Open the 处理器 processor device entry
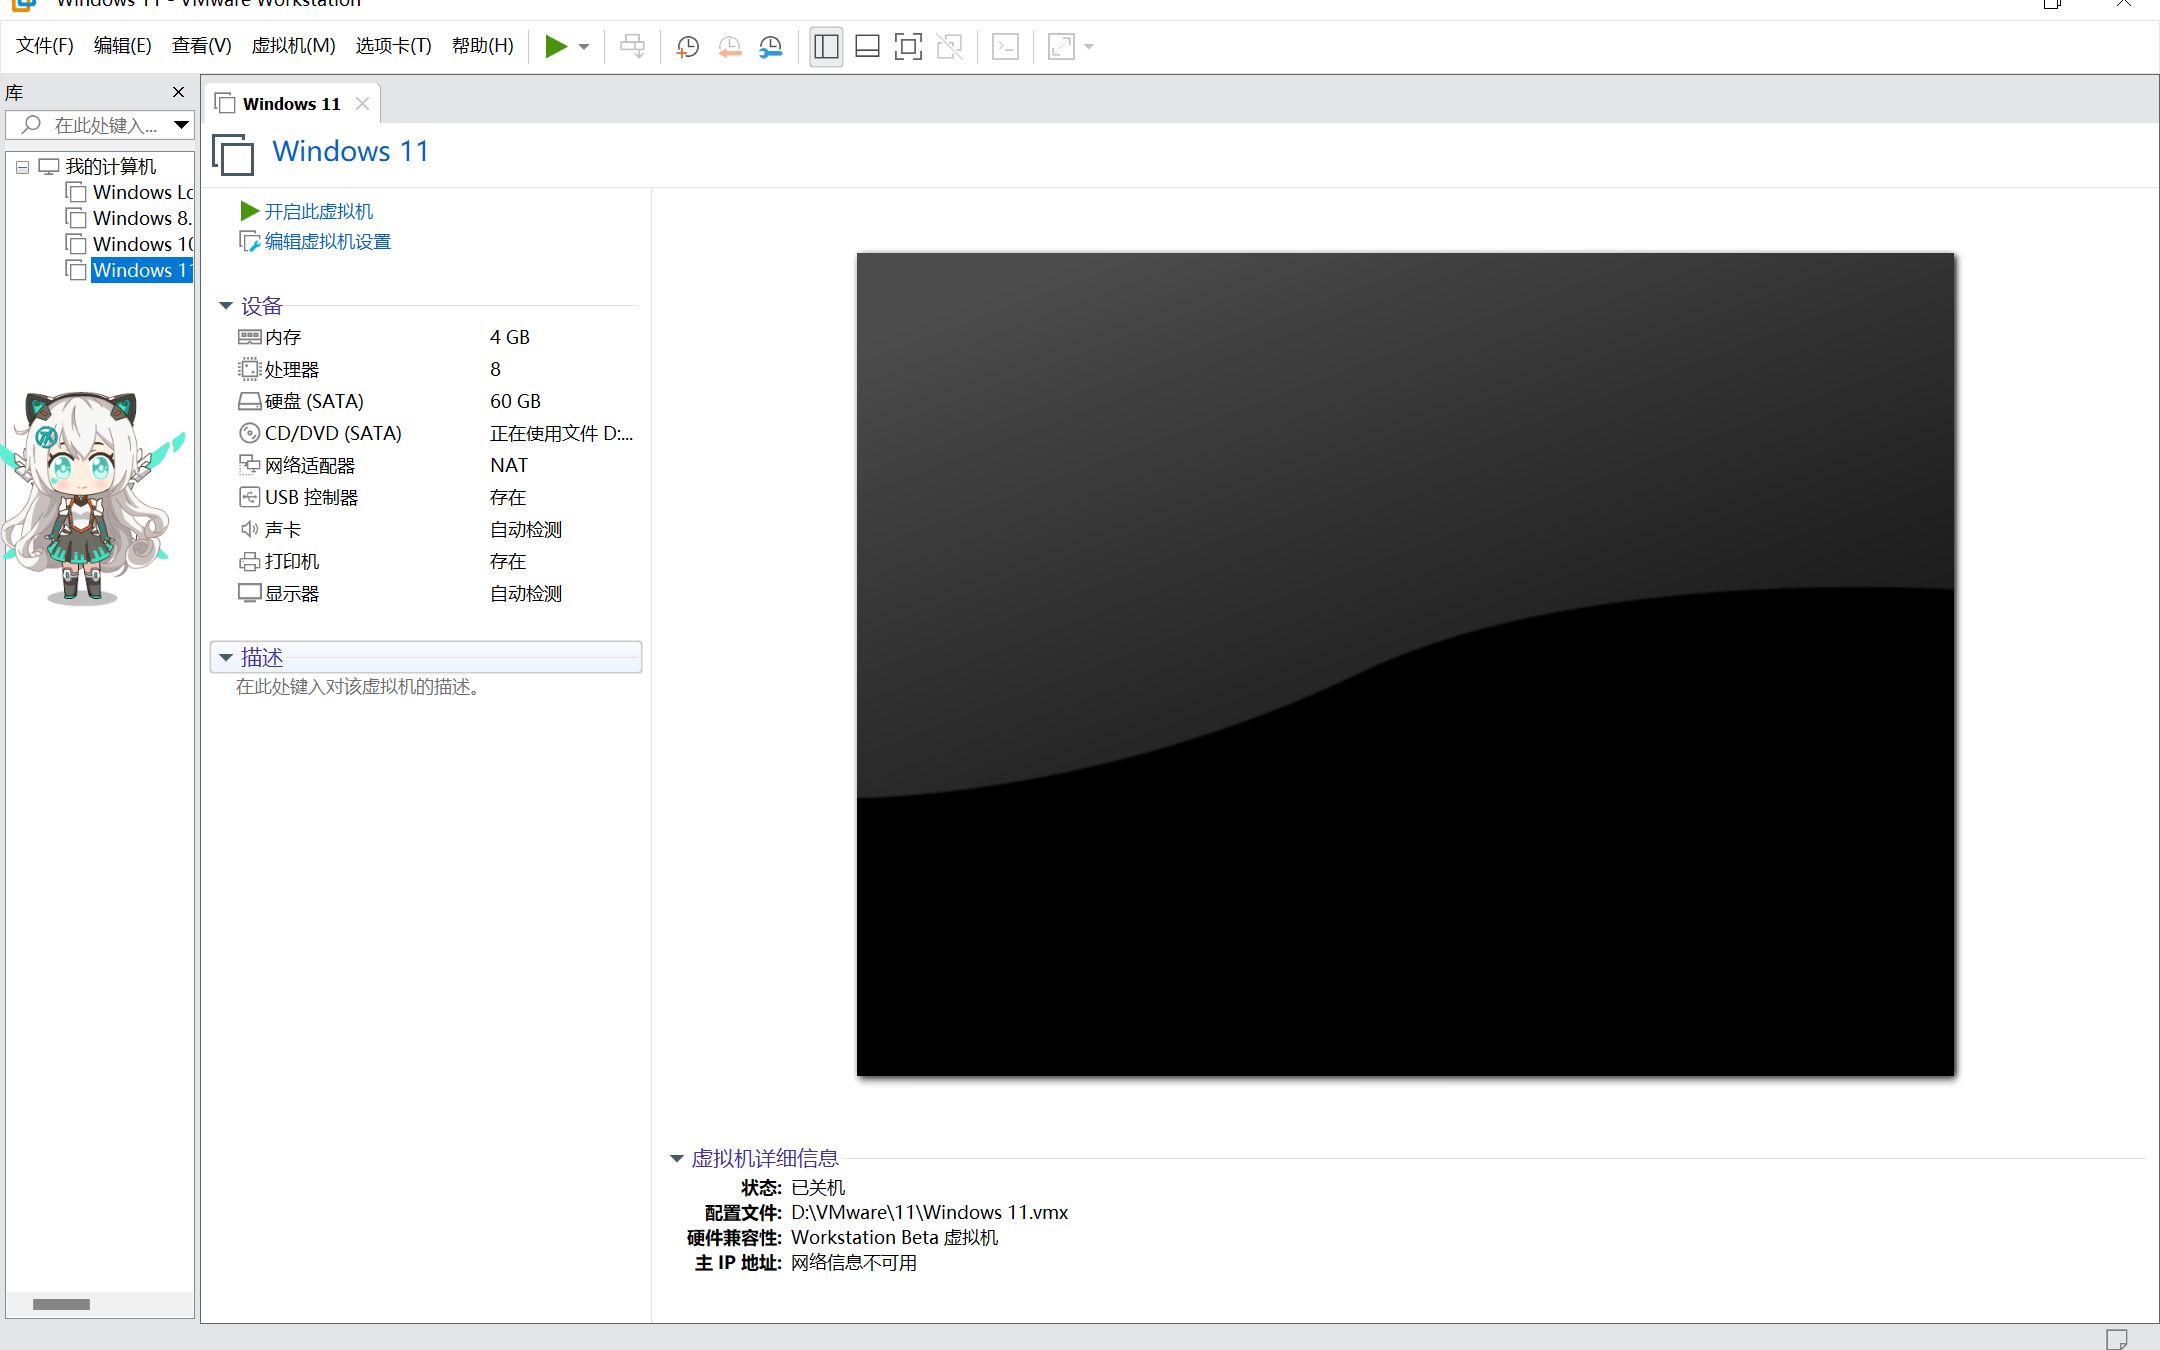This screenshot has height=1350, width=2160. pos(291,369)
